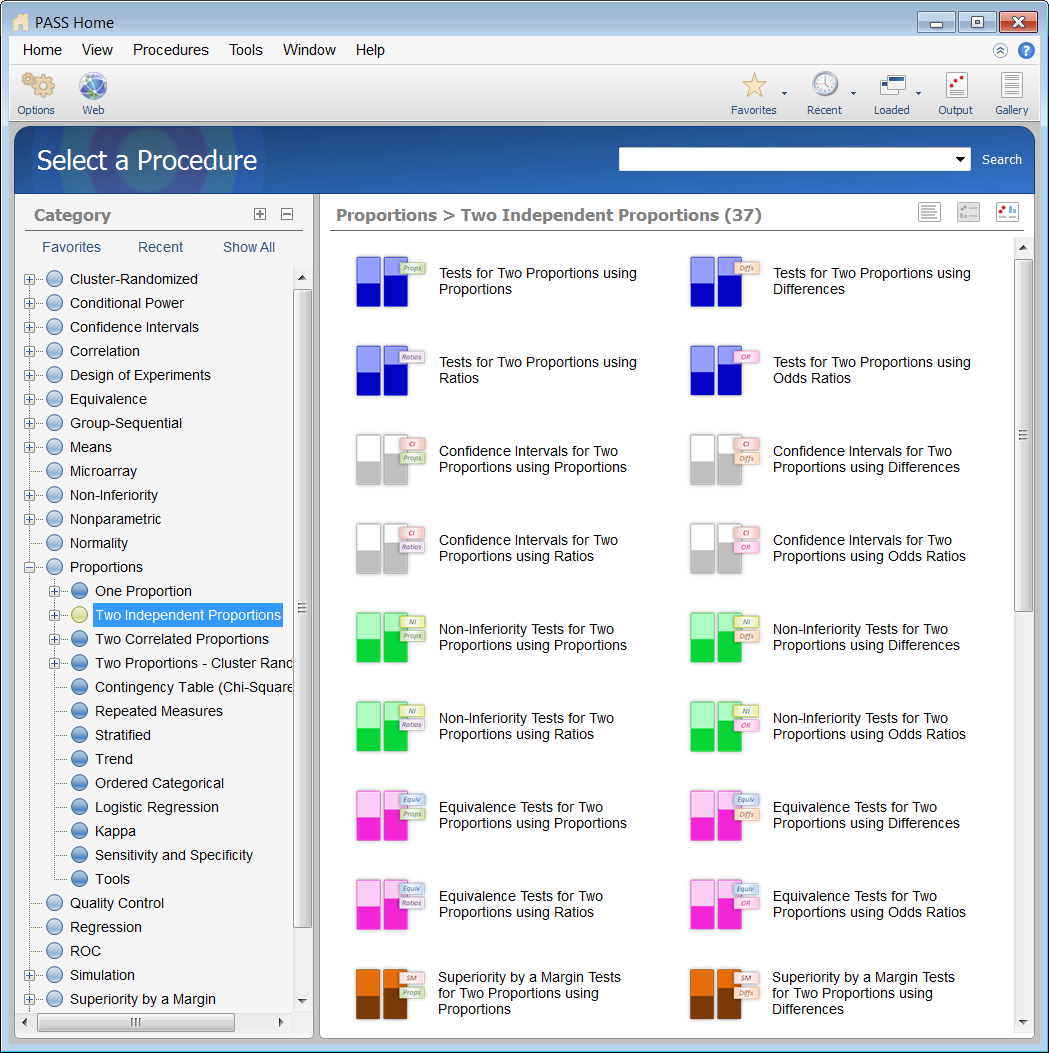The width and height of the screenshot is (1049, 1053).
Task: Open Equivalence Tests using Proportions pink icon
Action: coord(390,815)
